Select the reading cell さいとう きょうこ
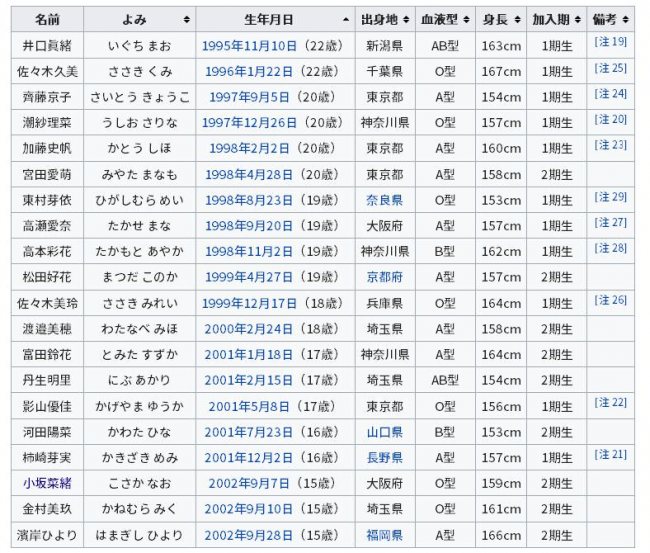Screen dimensions: 650x553 click(140, 97)
